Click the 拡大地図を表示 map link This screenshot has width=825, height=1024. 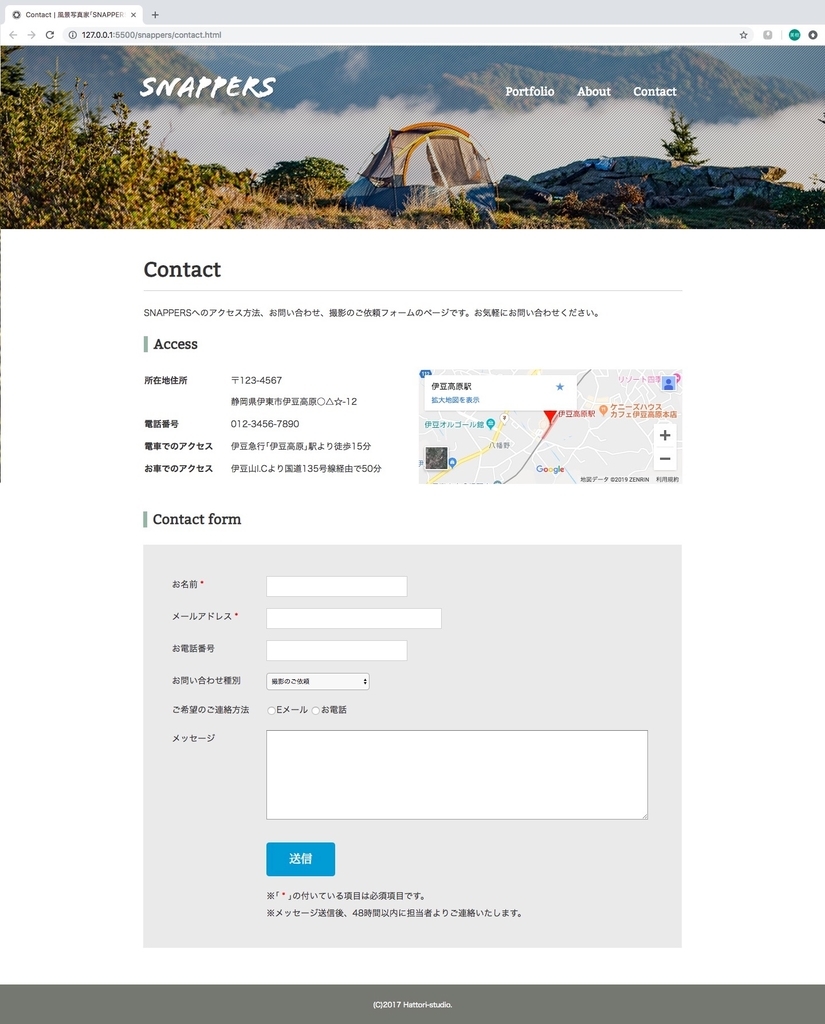455,400
